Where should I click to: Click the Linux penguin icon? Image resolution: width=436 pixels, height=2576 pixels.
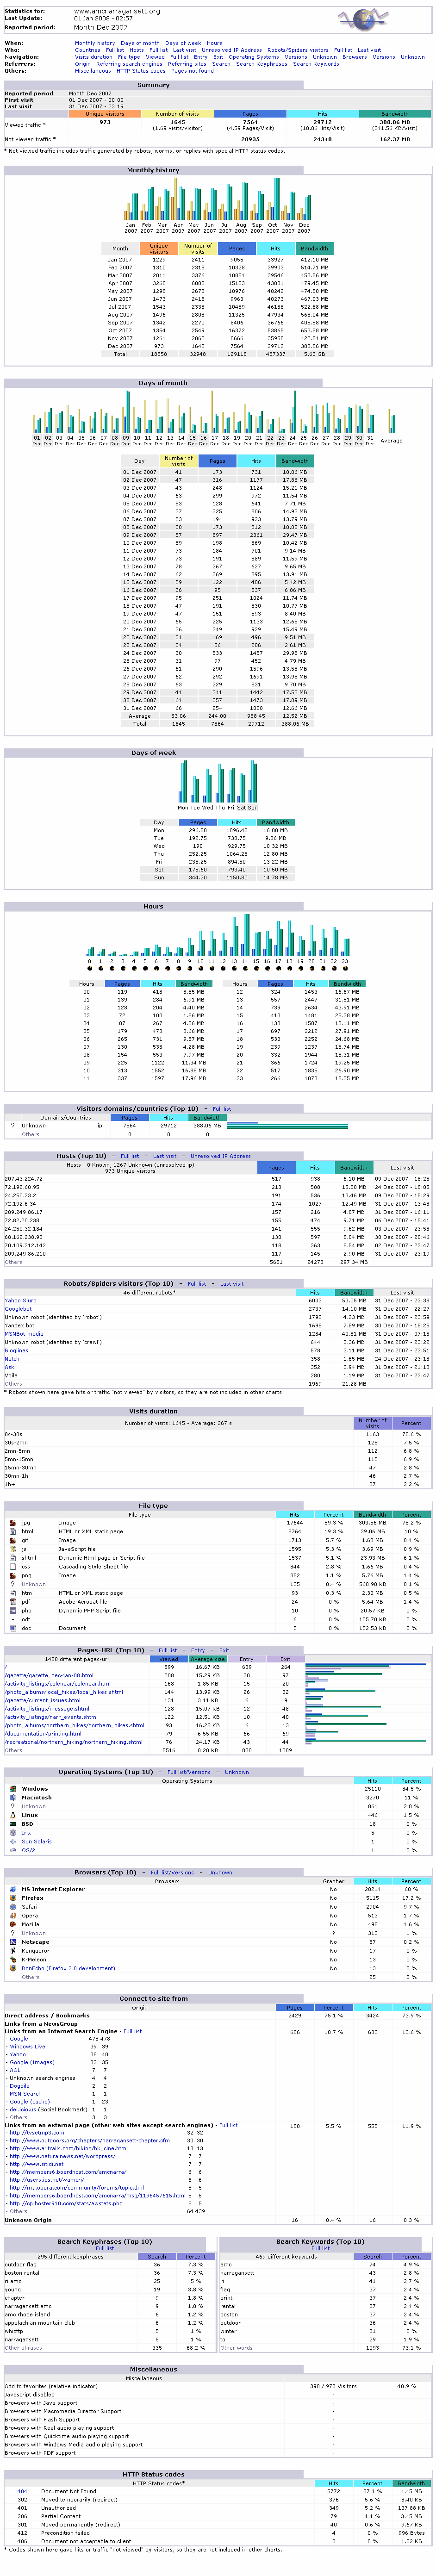click(x=12, y=1815)
